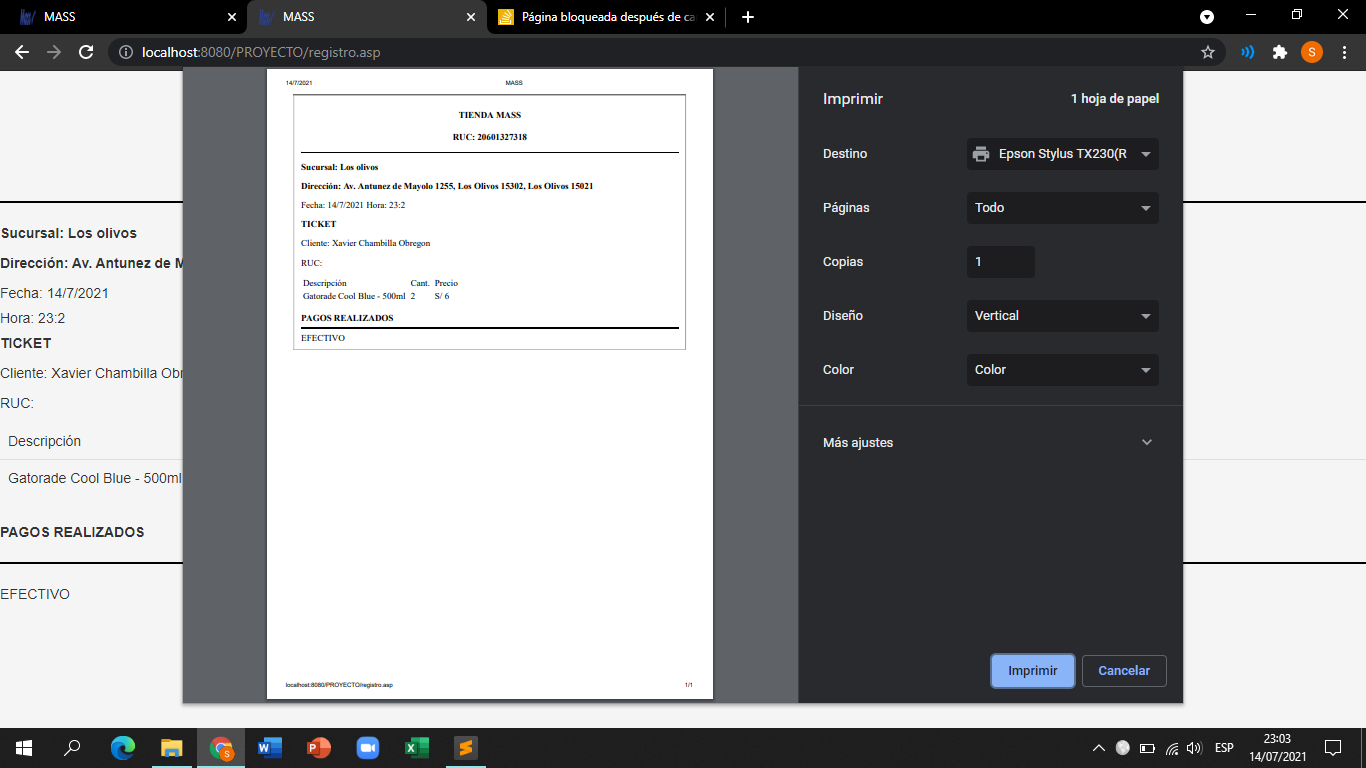Click the Imprimir button
The width and height of the screenshot is (1366, 768).
coord(1033,671)
